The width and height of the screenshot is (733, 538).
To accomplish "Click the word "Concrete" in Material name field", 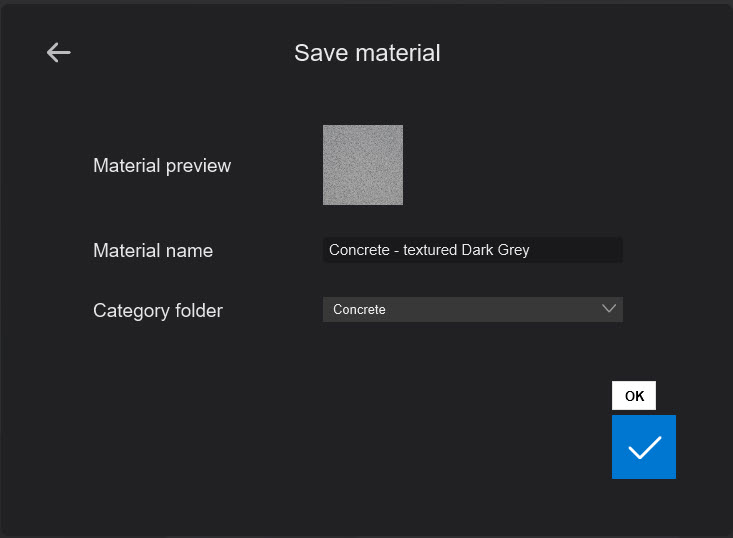I will (x=359, y=250).
